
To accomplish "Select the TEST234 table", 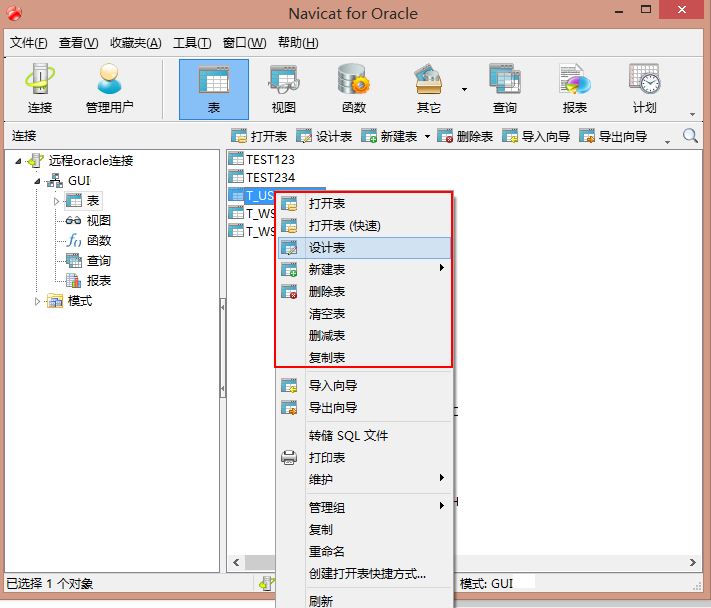I will pos(261,177).
